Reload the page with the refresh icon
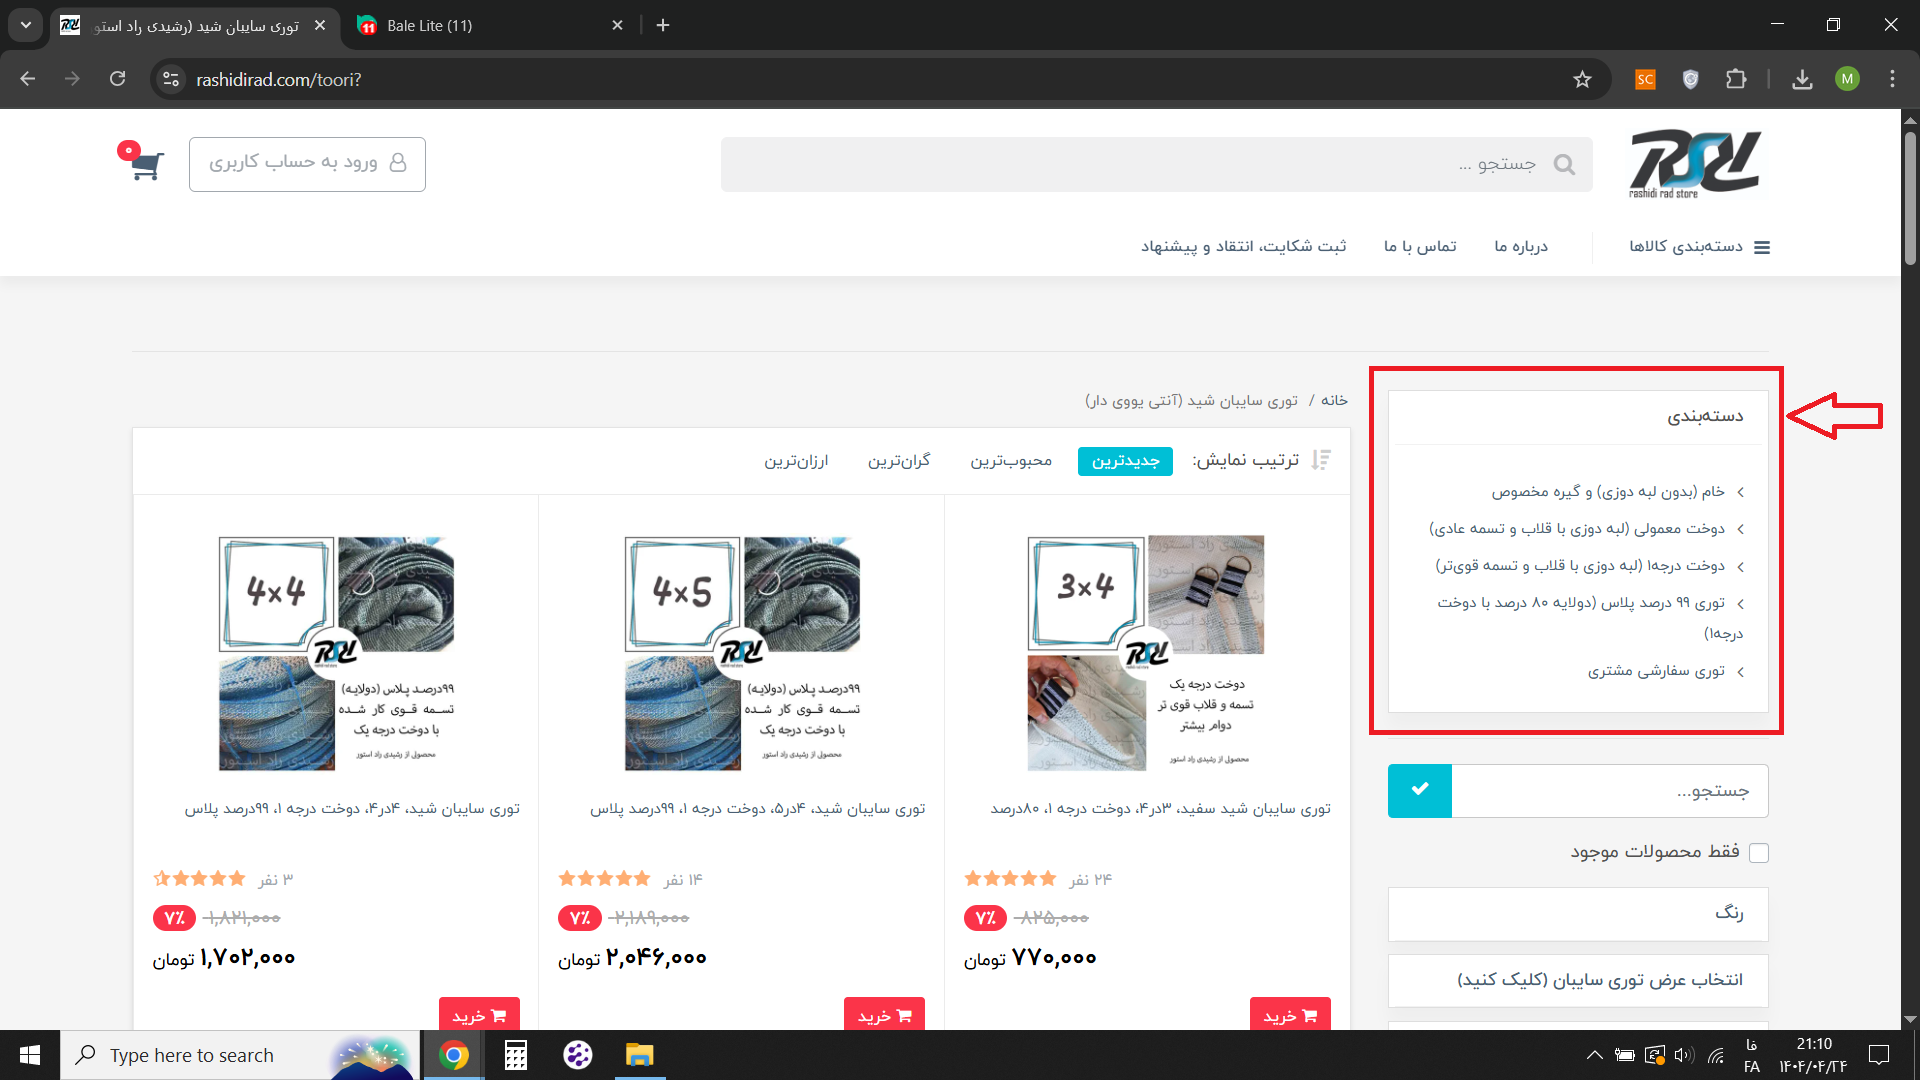The width and height of the screenshot is (1920, 1081). click(x=117, y=79)
